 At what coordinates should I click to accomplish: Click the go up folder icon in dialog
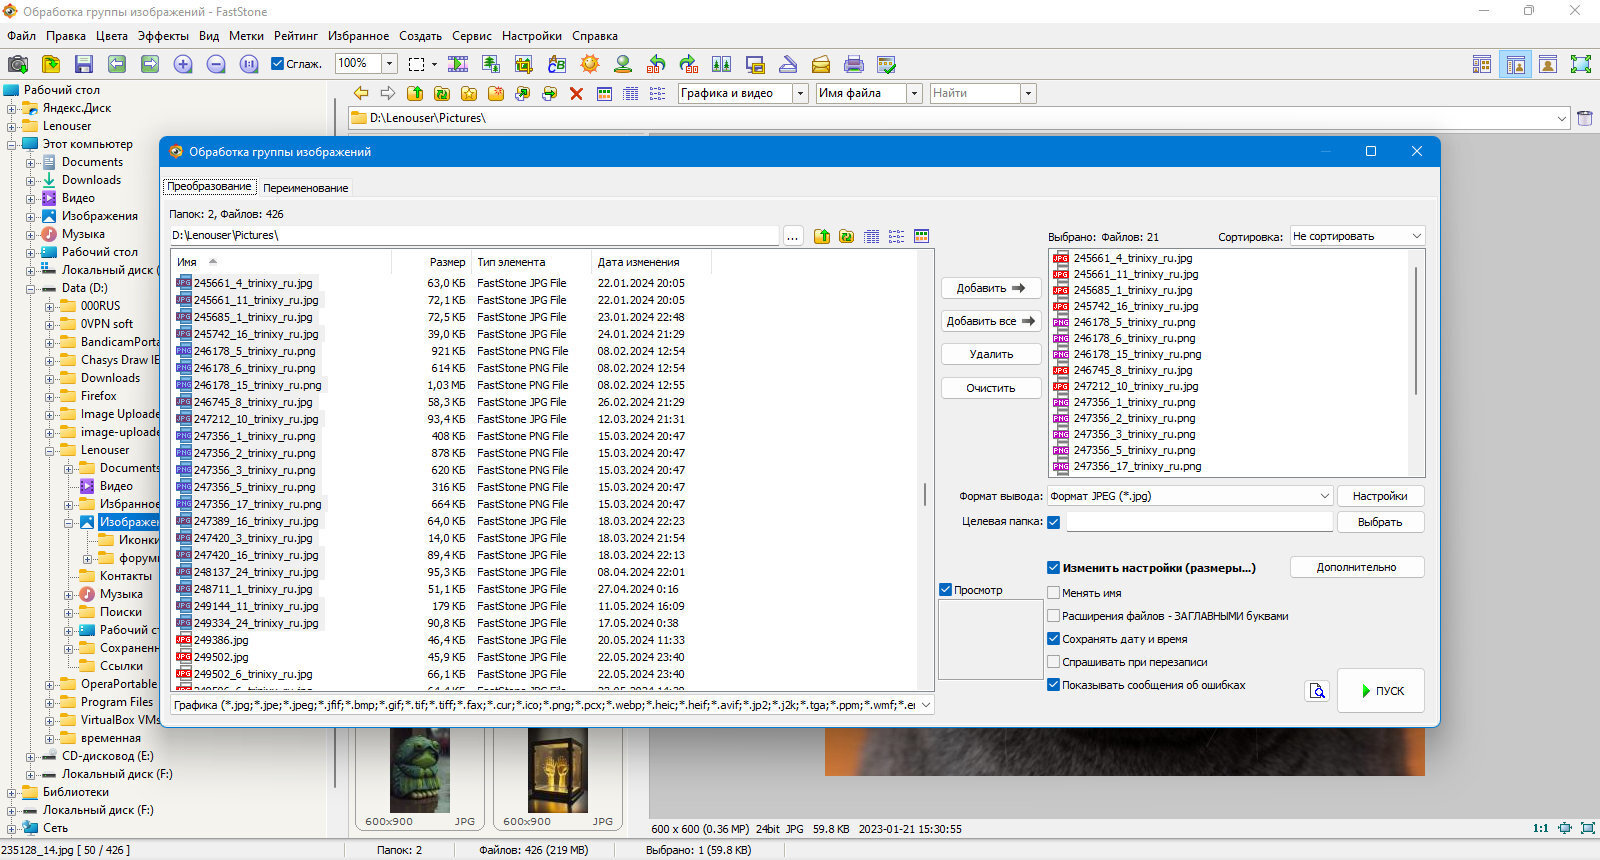pos(822,236)
